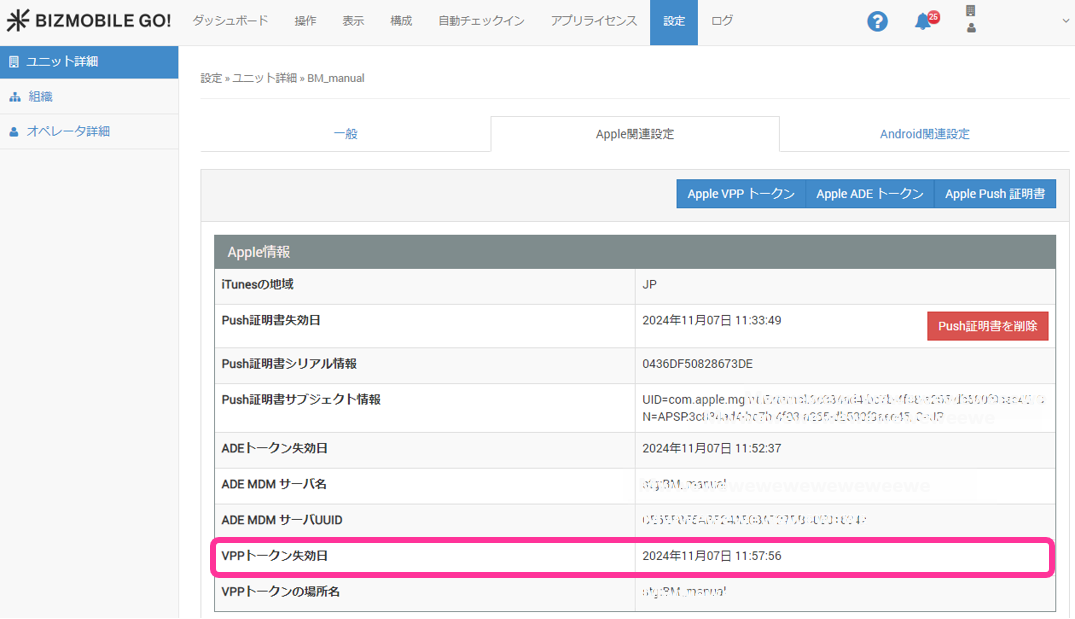The height and width of the screenshot is (619, 1075).
Task: Open the ダッシュボード menu
Action: point(230,22)
